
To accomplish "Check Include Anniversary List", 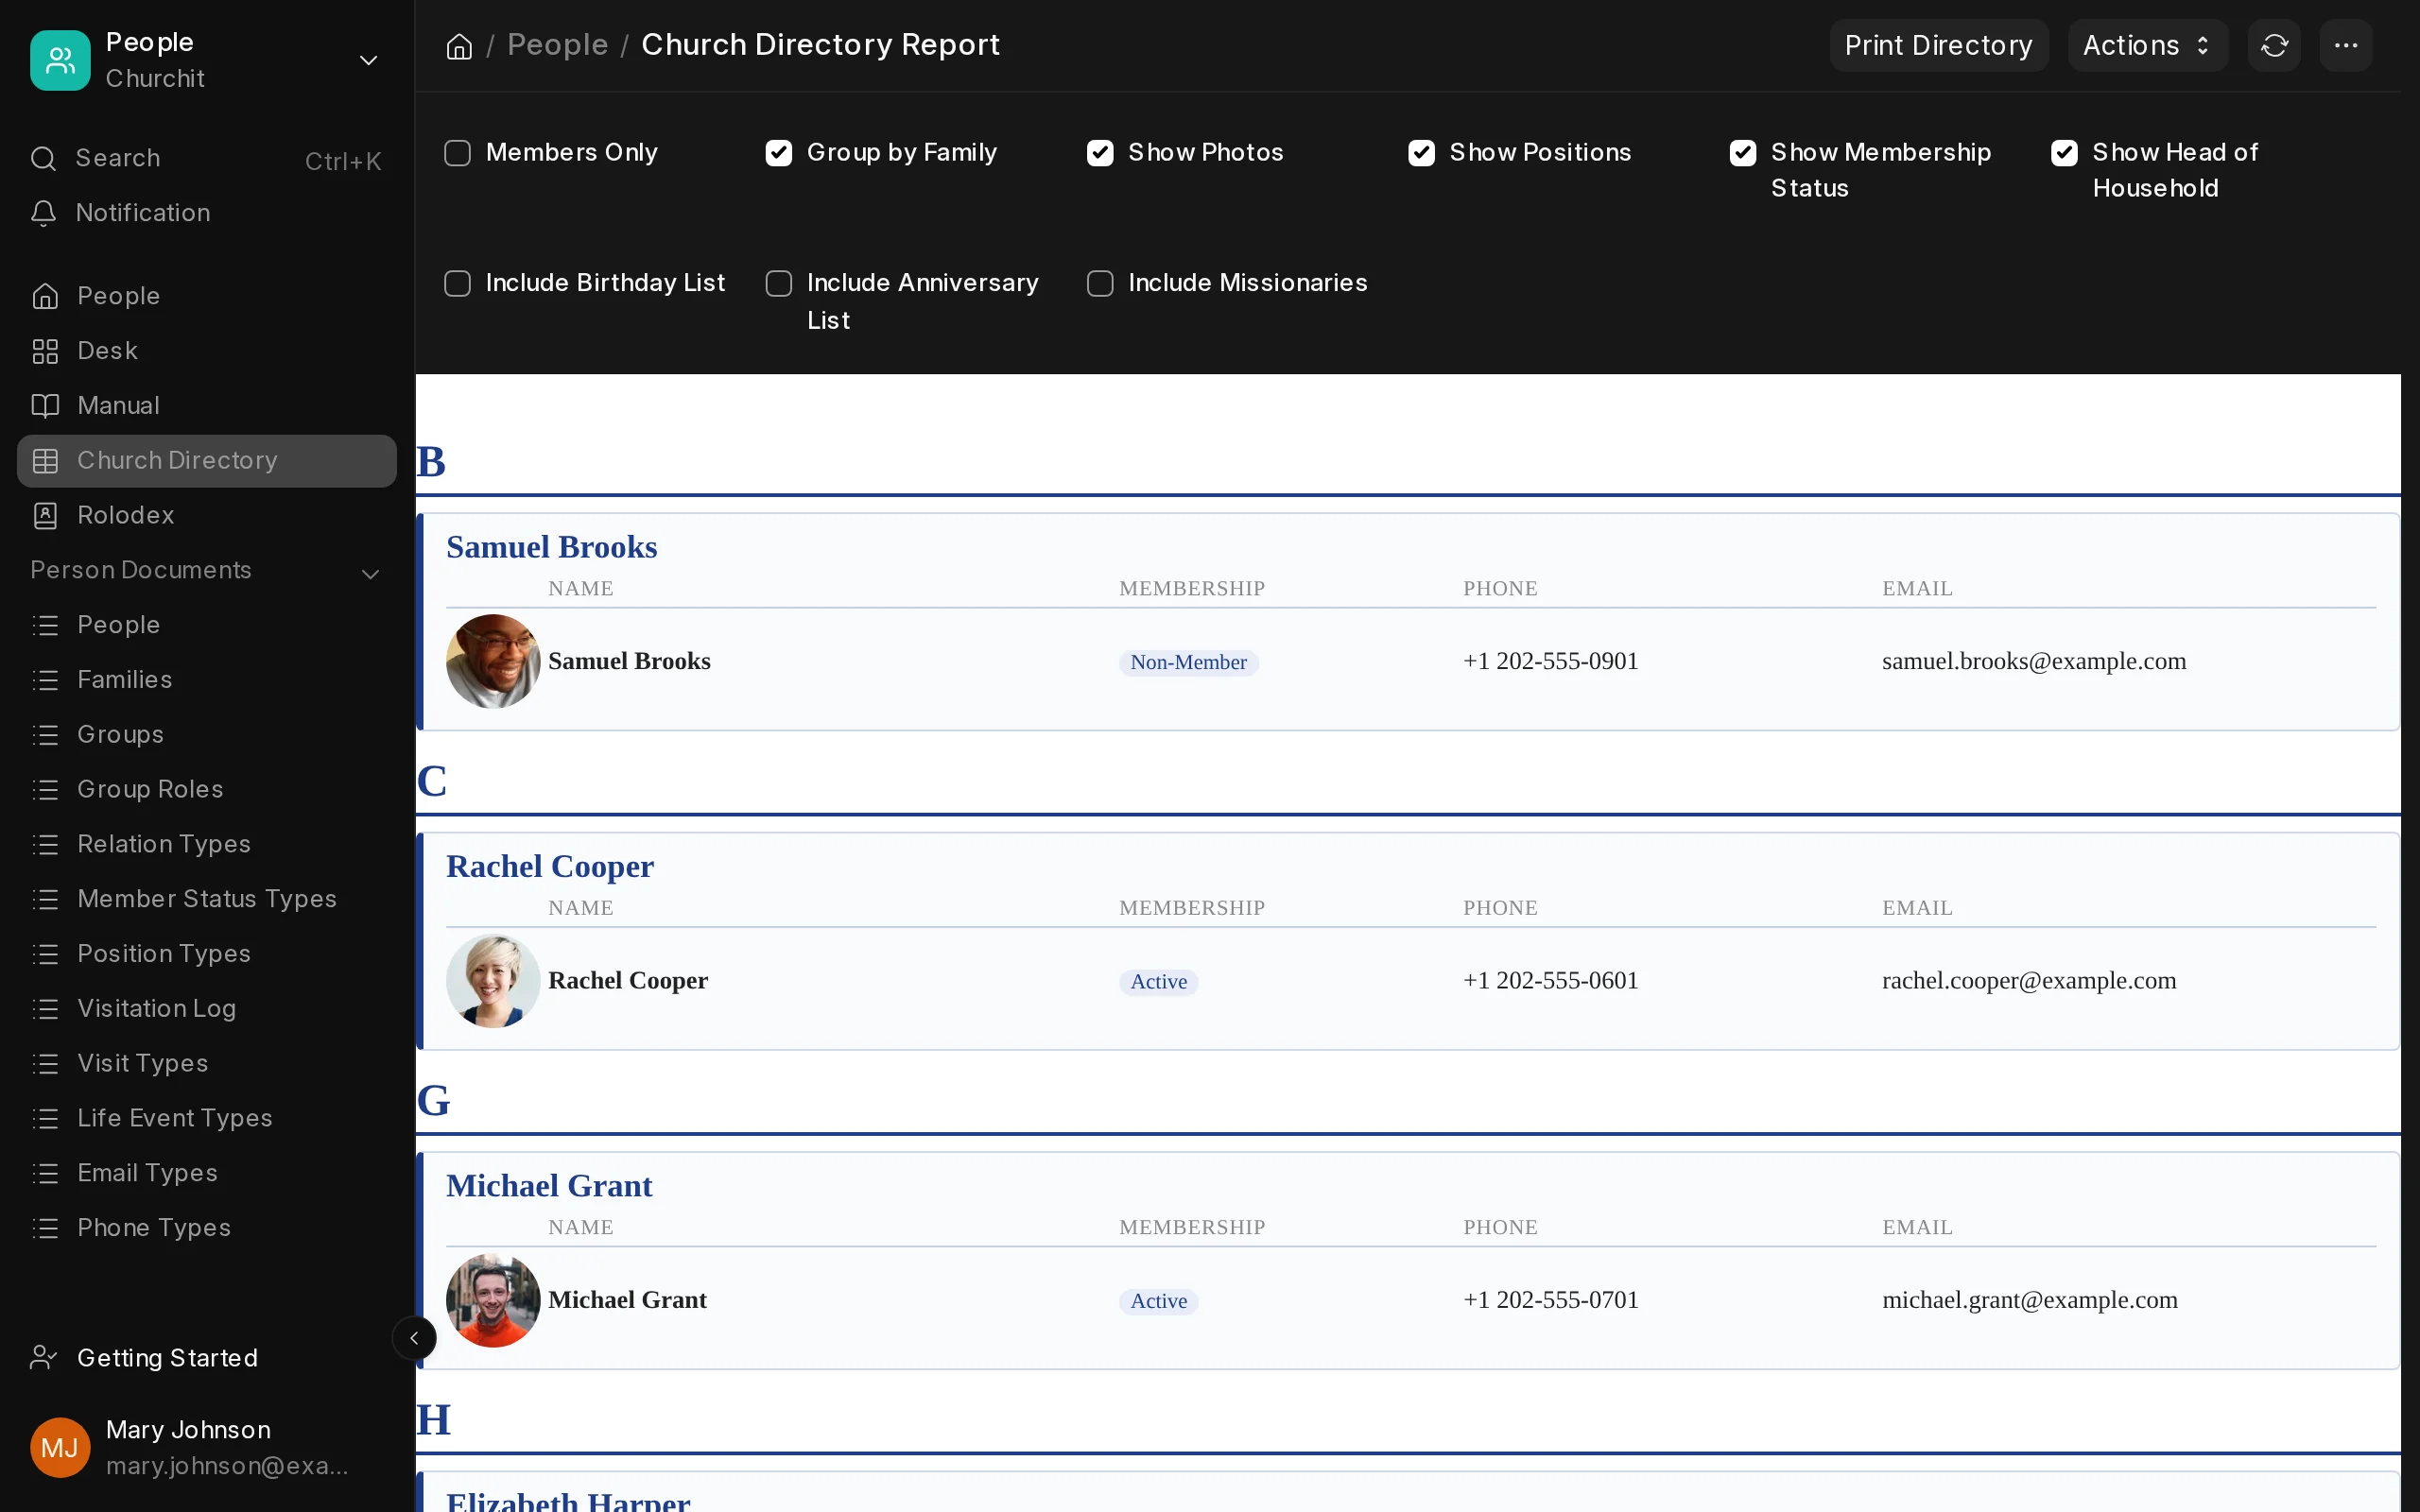I will 778,284.
